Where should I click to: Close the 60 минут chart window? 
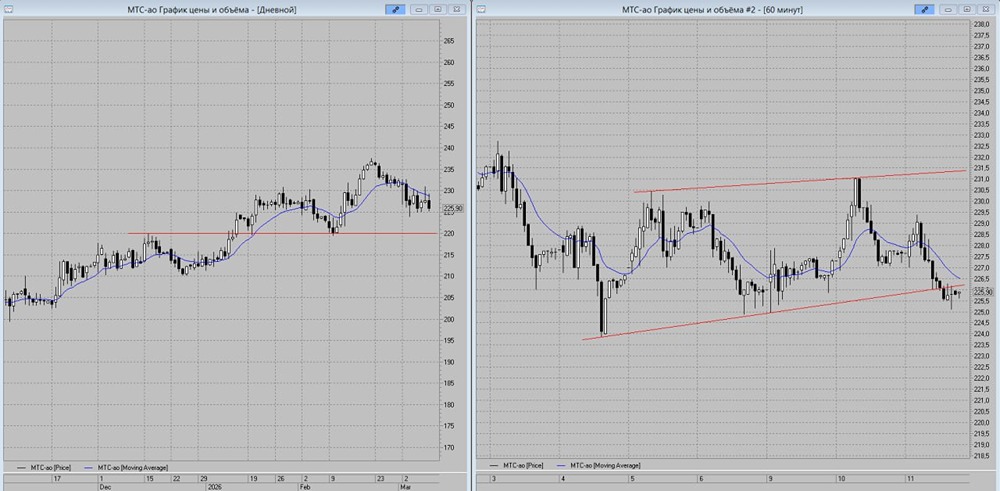pyautogui.click(x=985, y=10)
